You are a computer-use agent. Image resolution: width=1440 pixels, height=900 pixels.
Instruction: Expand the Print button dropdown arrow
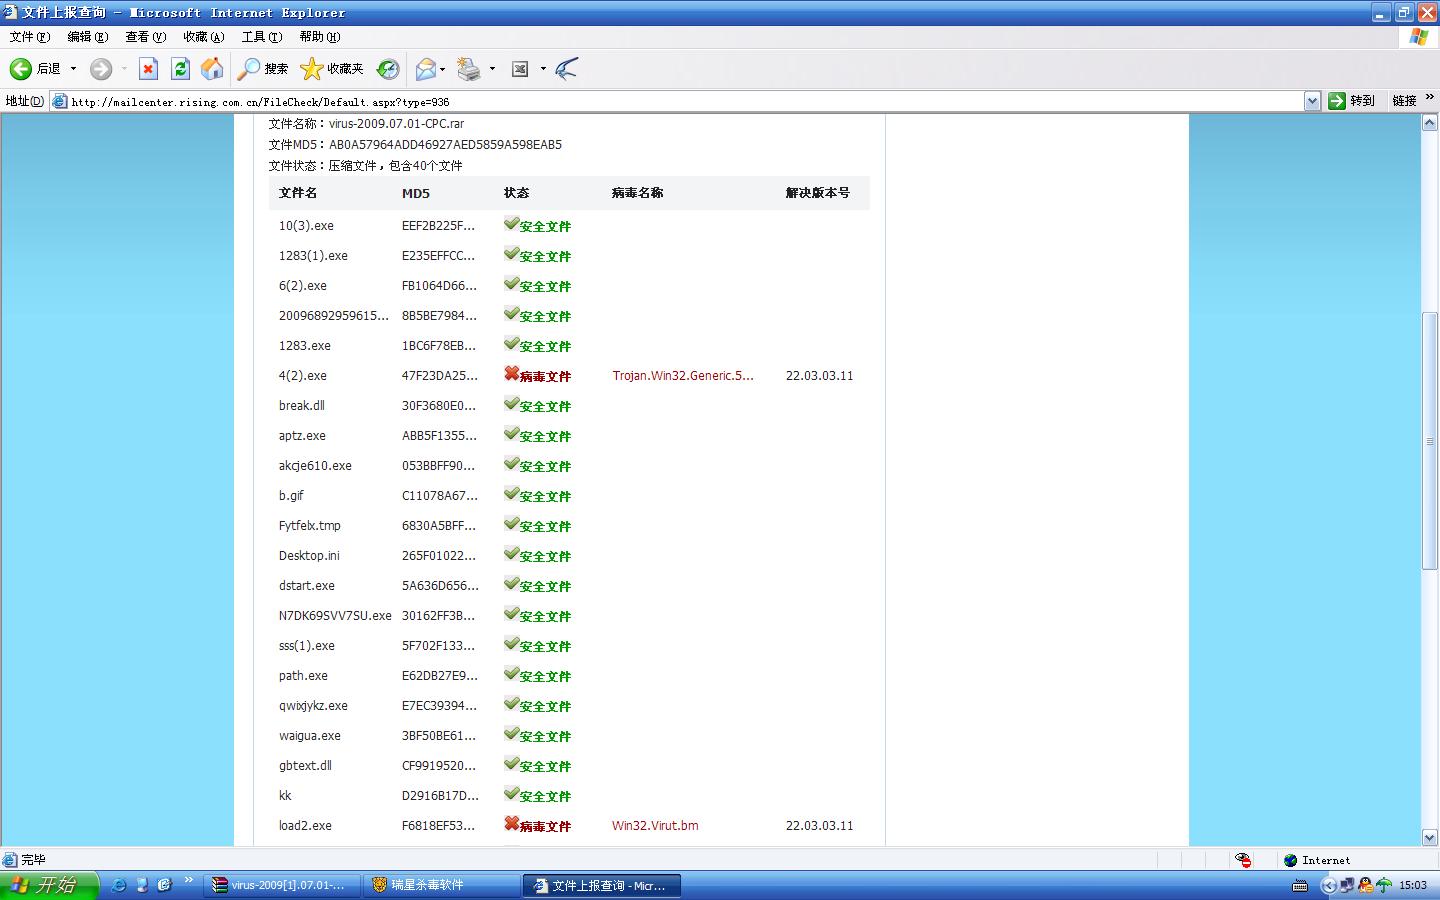(492, 69)
